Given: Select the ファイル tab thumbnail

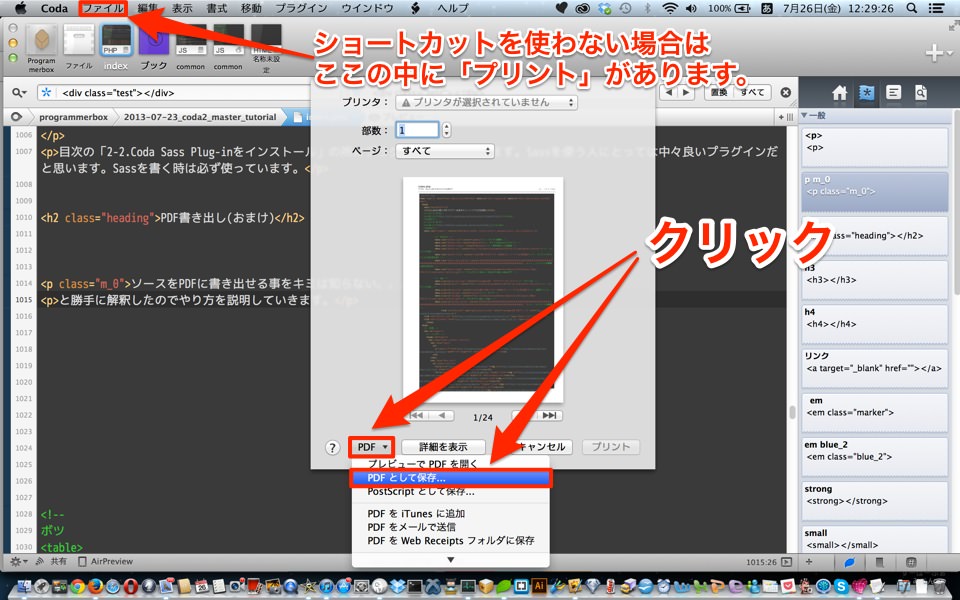Looking at the screenshot, I should (x=79, y=48).
